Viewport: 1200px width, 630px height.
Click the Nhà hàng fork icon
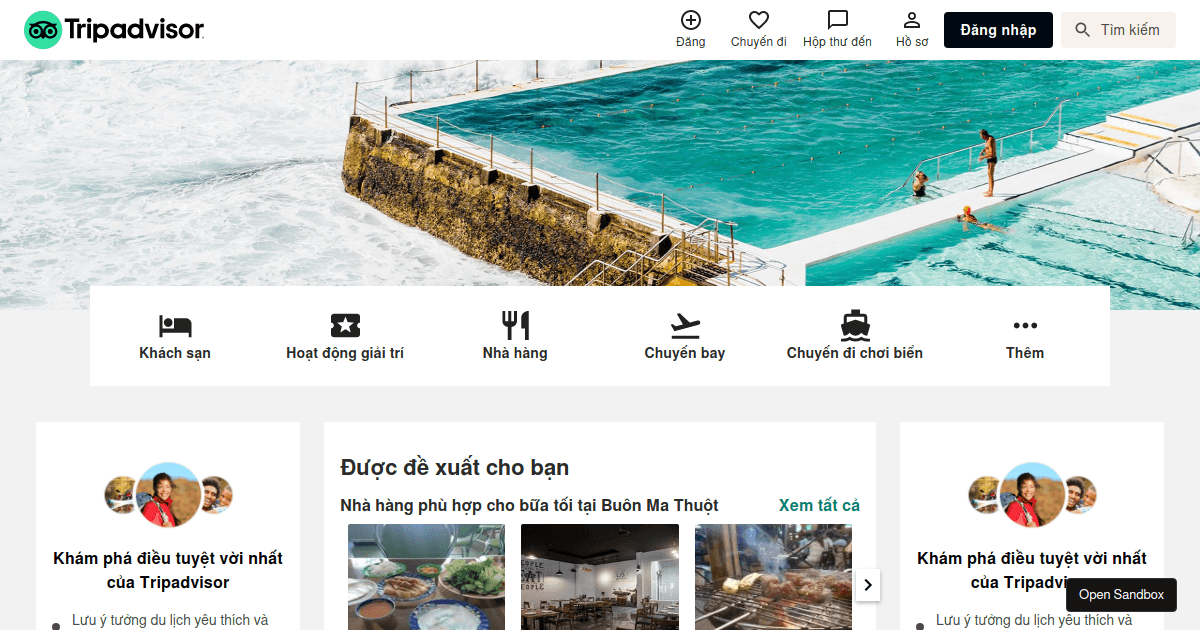click(515, 322)
